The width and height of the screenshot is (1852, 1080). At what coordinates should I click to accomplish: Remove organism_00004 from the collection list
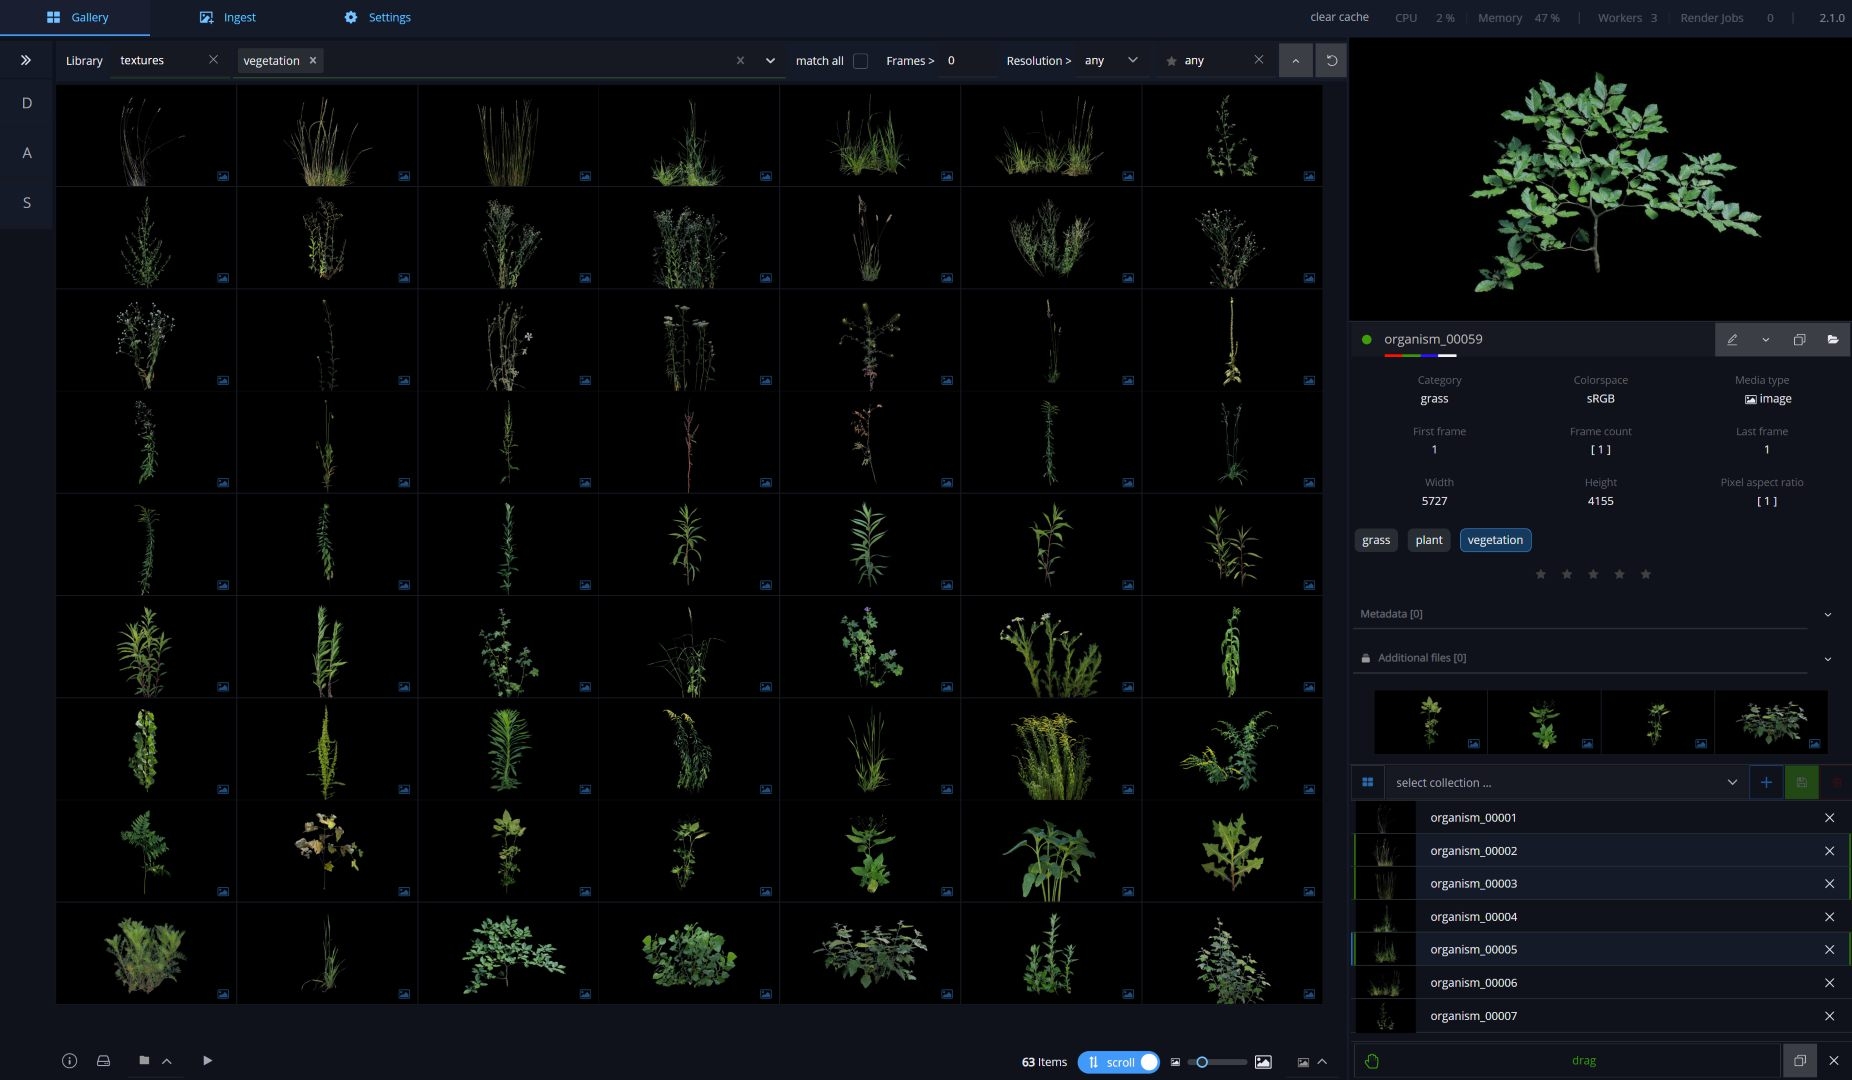pyautogui.click(x=1829, y=917)
